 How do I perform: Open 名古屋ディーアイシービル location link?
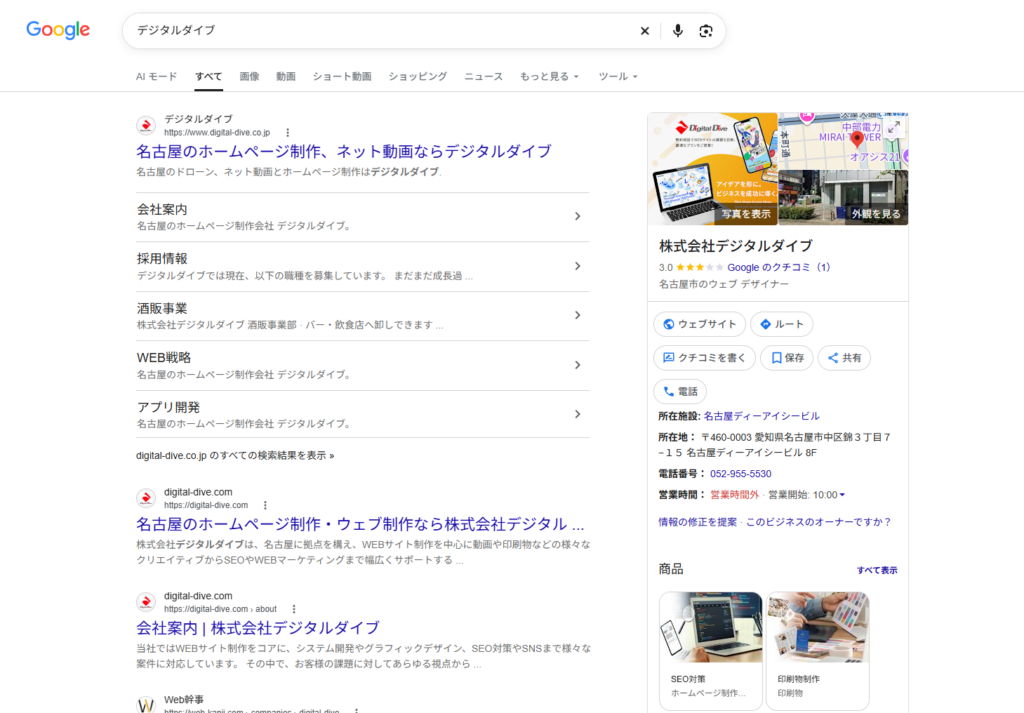761,416
